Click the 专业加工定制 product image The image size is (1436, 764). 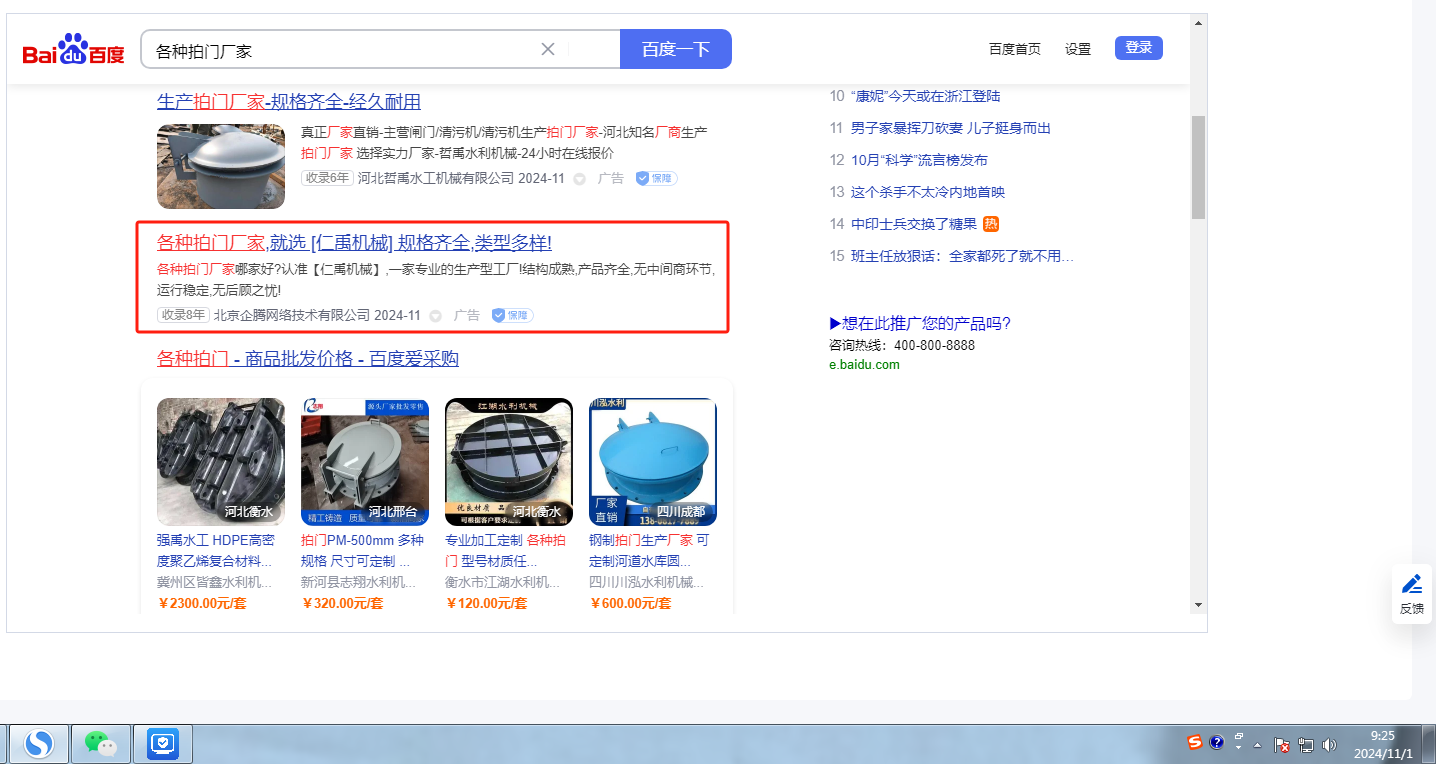[509, 462]
